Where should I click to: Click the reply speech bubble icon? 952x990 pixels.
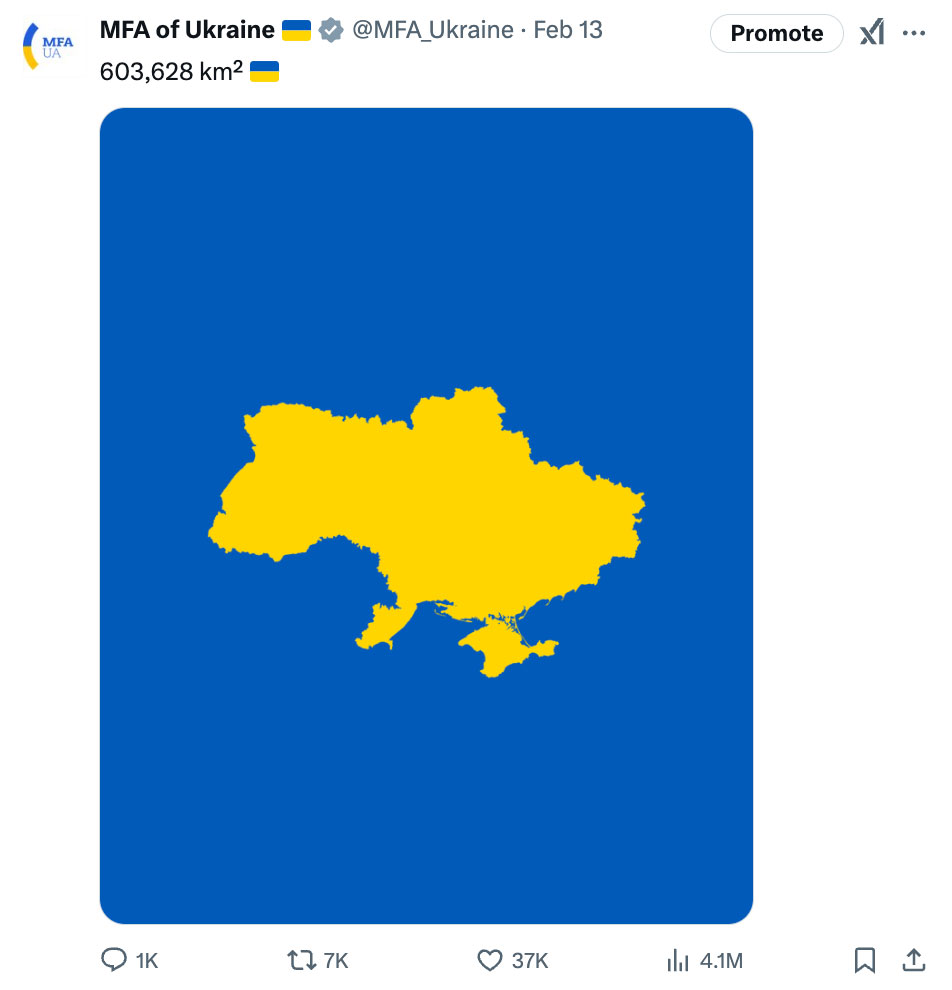point(114,960)
